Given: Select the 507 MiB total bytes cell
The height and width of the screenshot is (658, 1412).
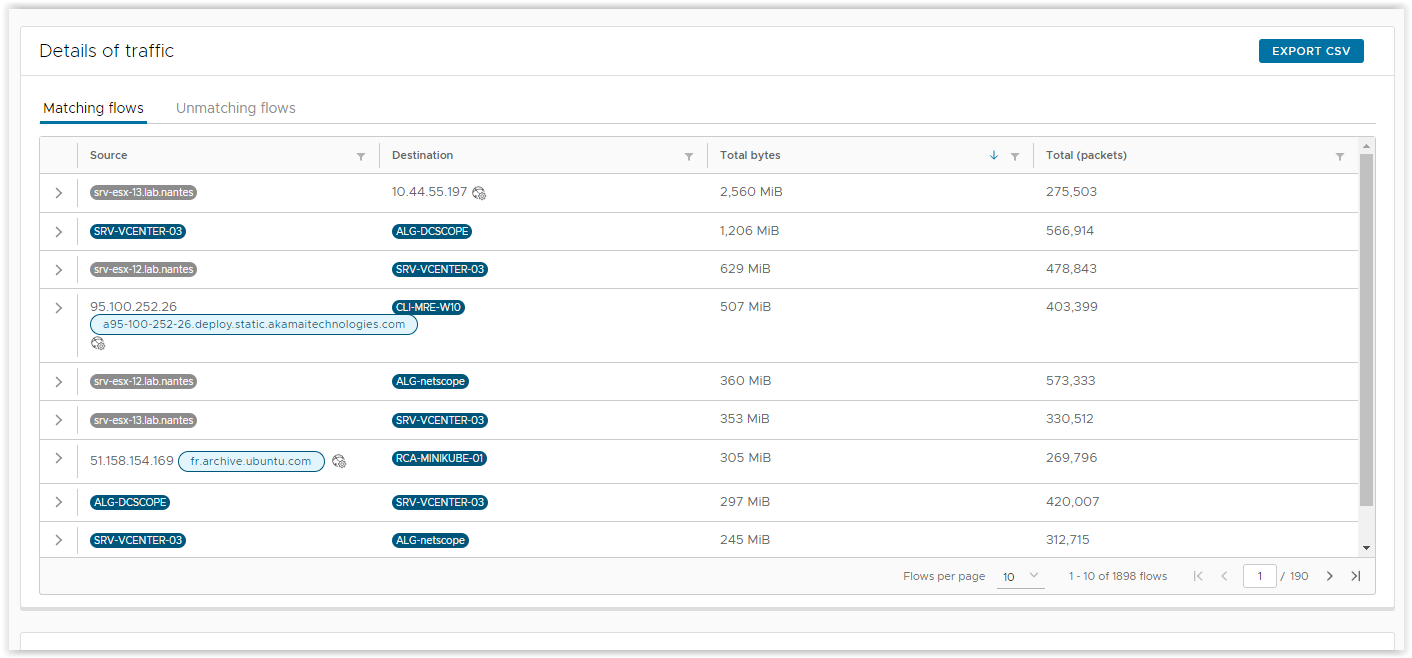Looking at the screenshot, I should [x=745, y=307].
